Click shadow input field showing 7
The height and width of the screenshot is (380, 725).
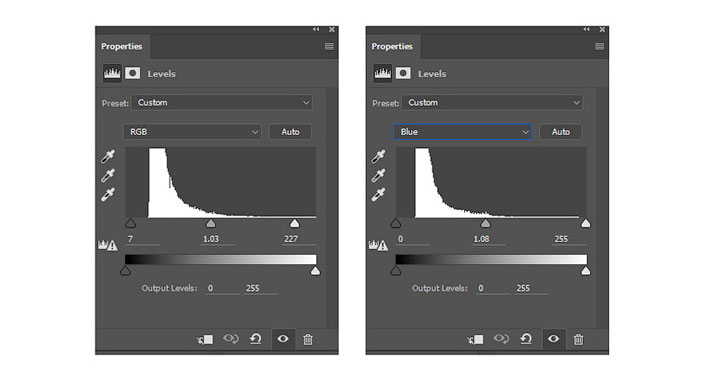point(142,239)
